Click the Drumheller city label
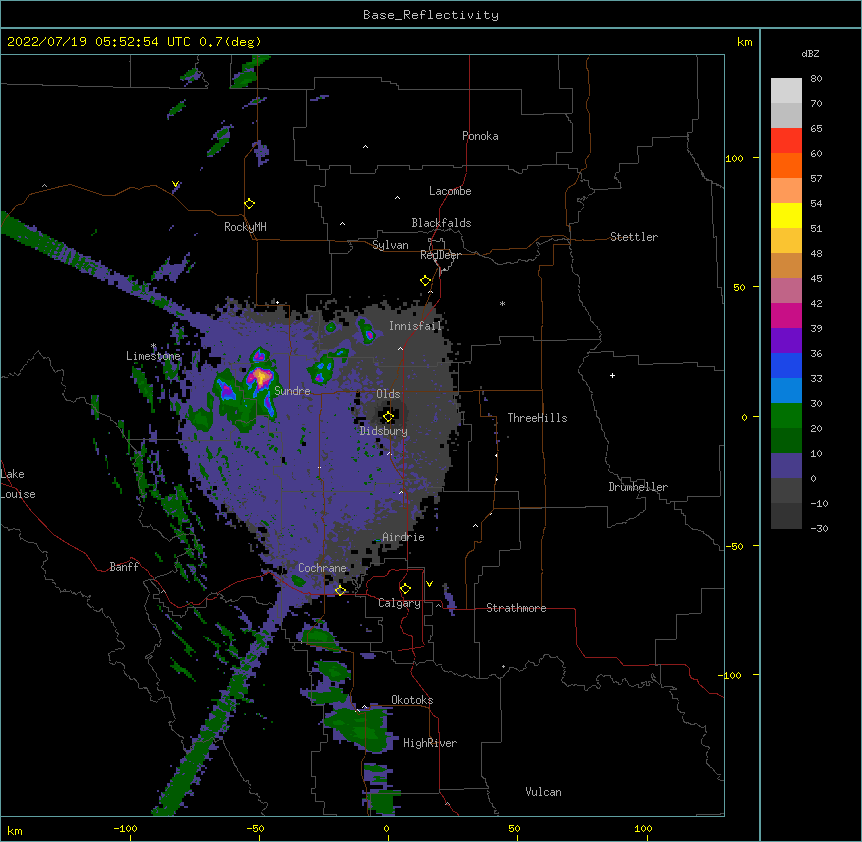 tap(638, 487)
